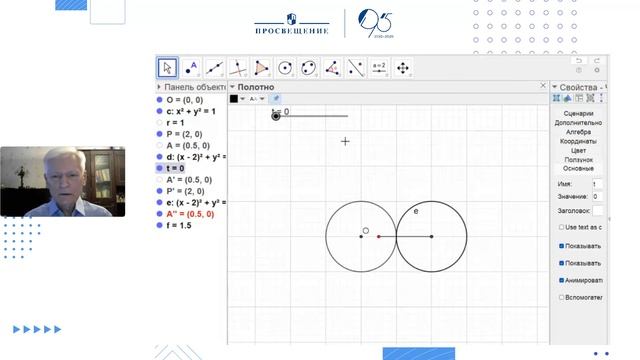Screen dimensions: 640x360
Task: Open the help icon under Undo
Action: coord(579,70)
